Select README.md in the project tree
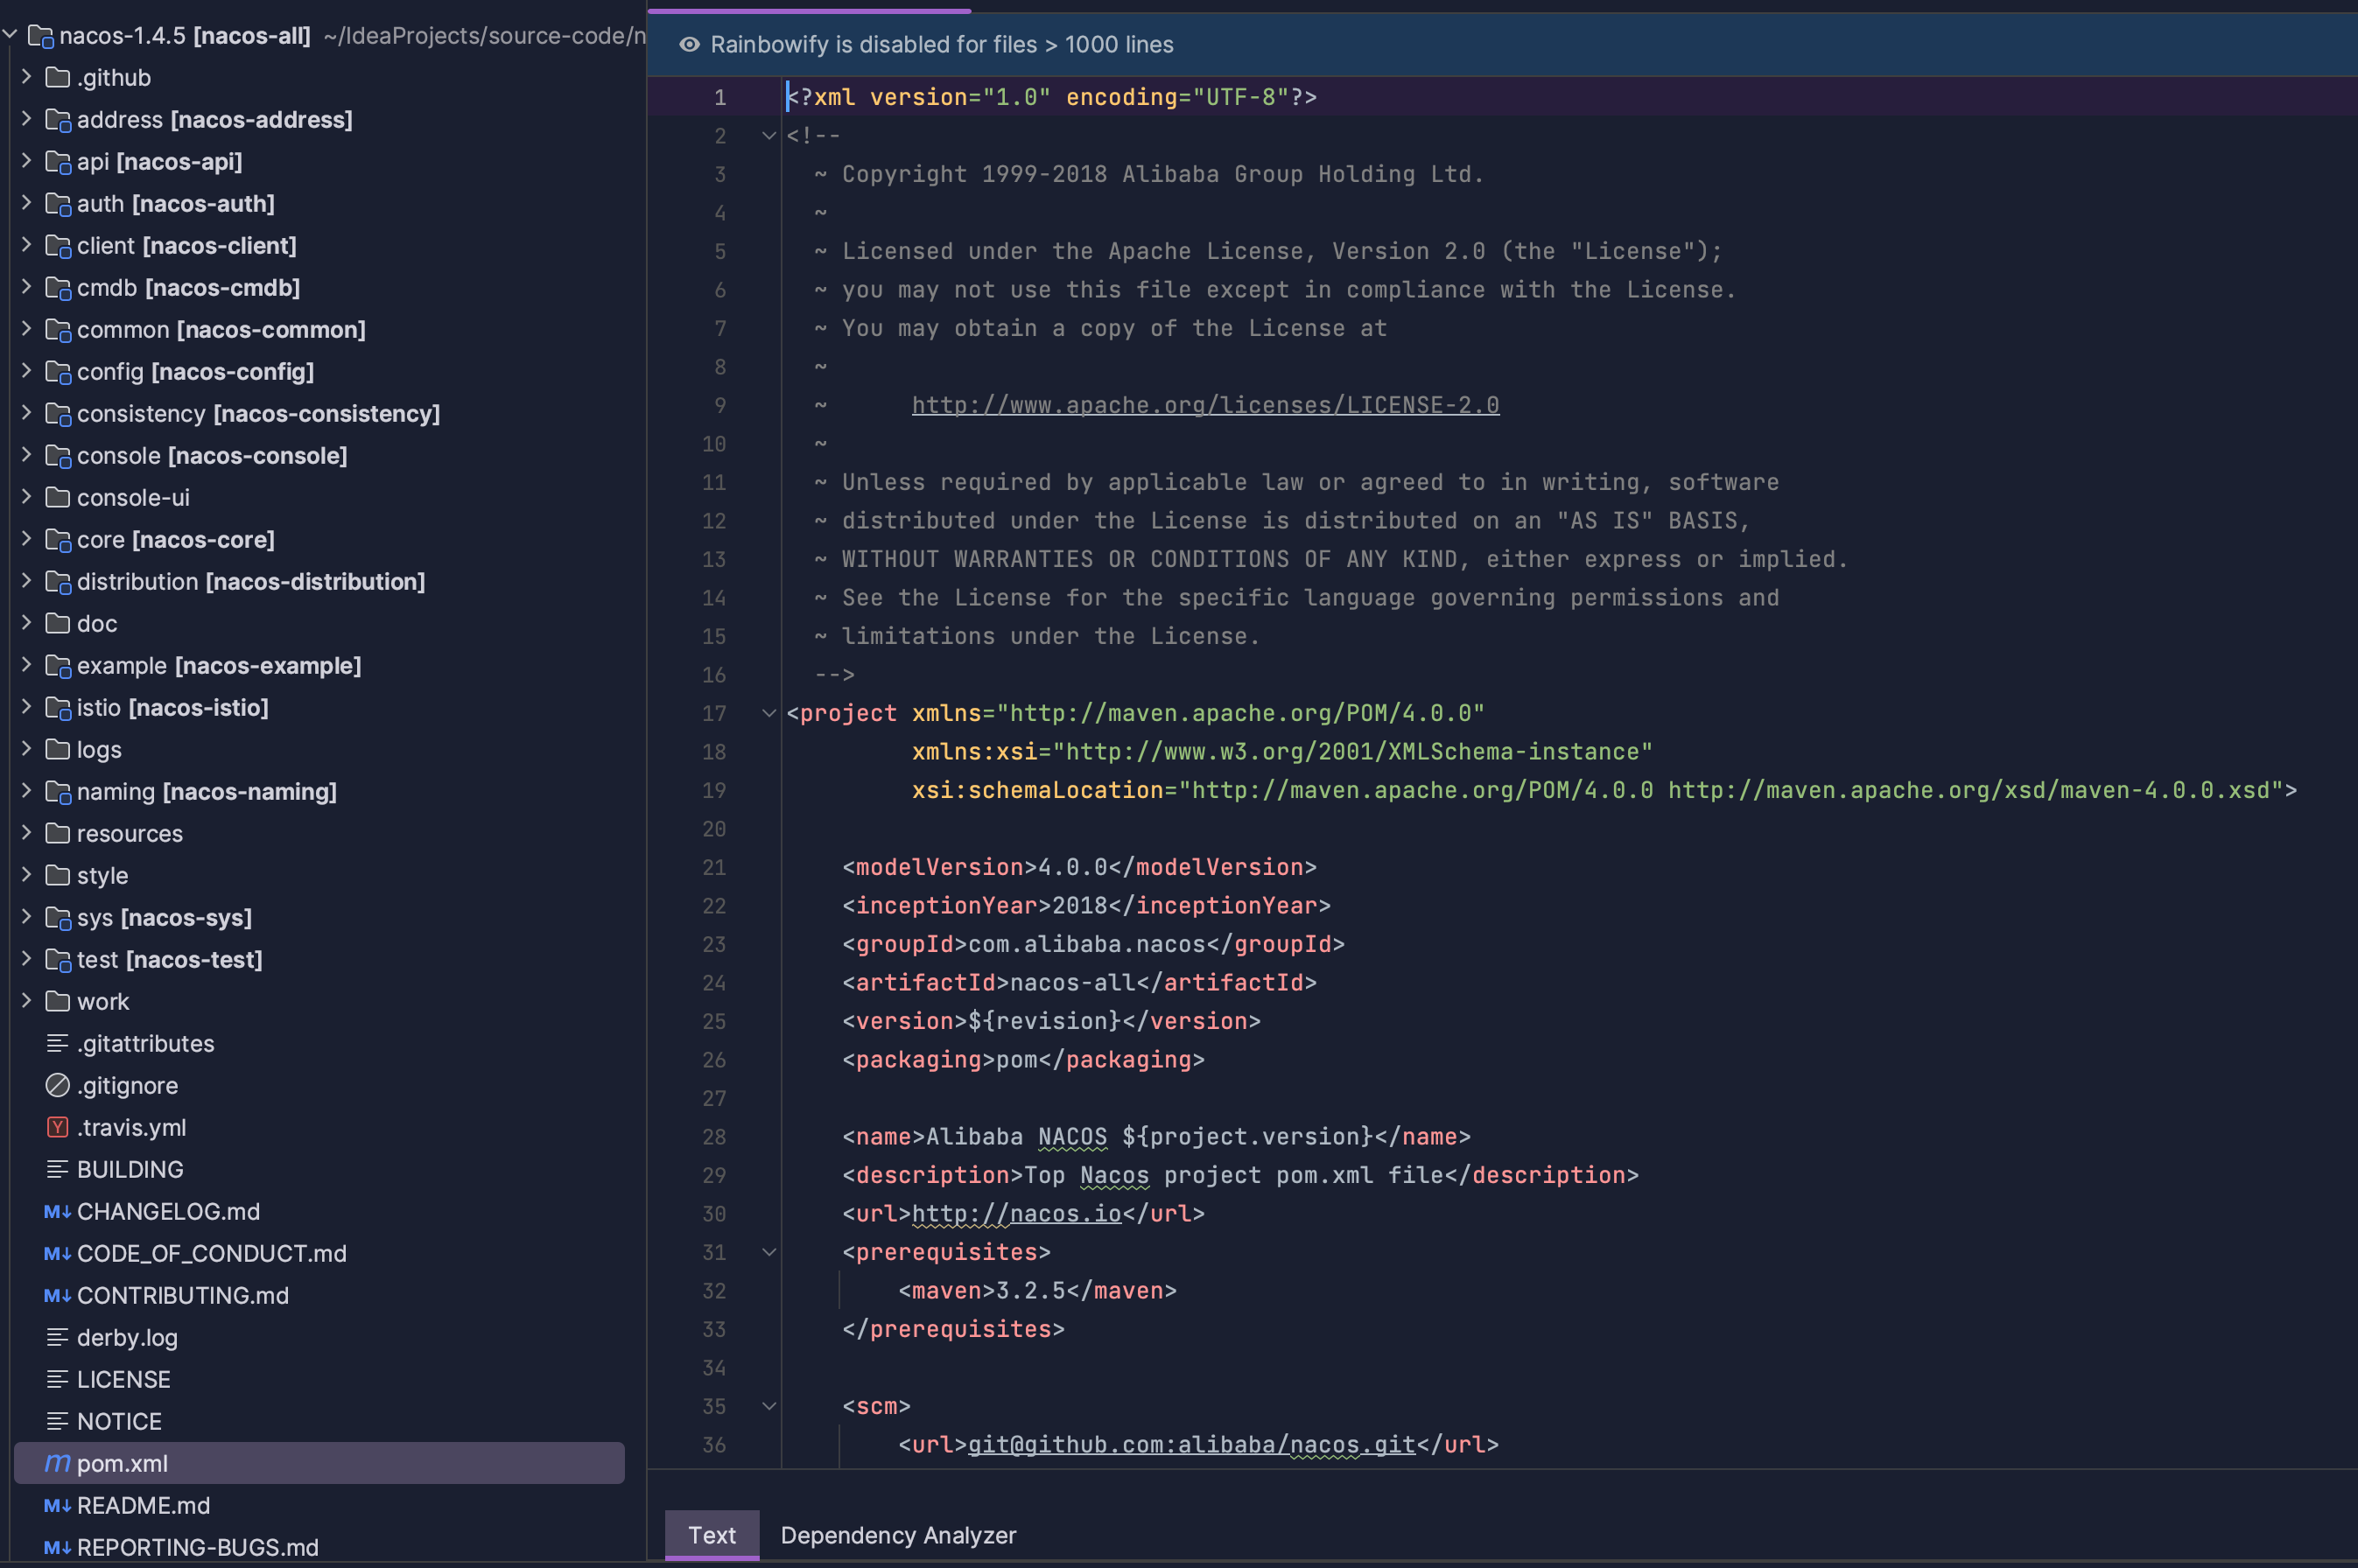Viewport: 2358px width, 1568px height. (x=319, y=1505)
